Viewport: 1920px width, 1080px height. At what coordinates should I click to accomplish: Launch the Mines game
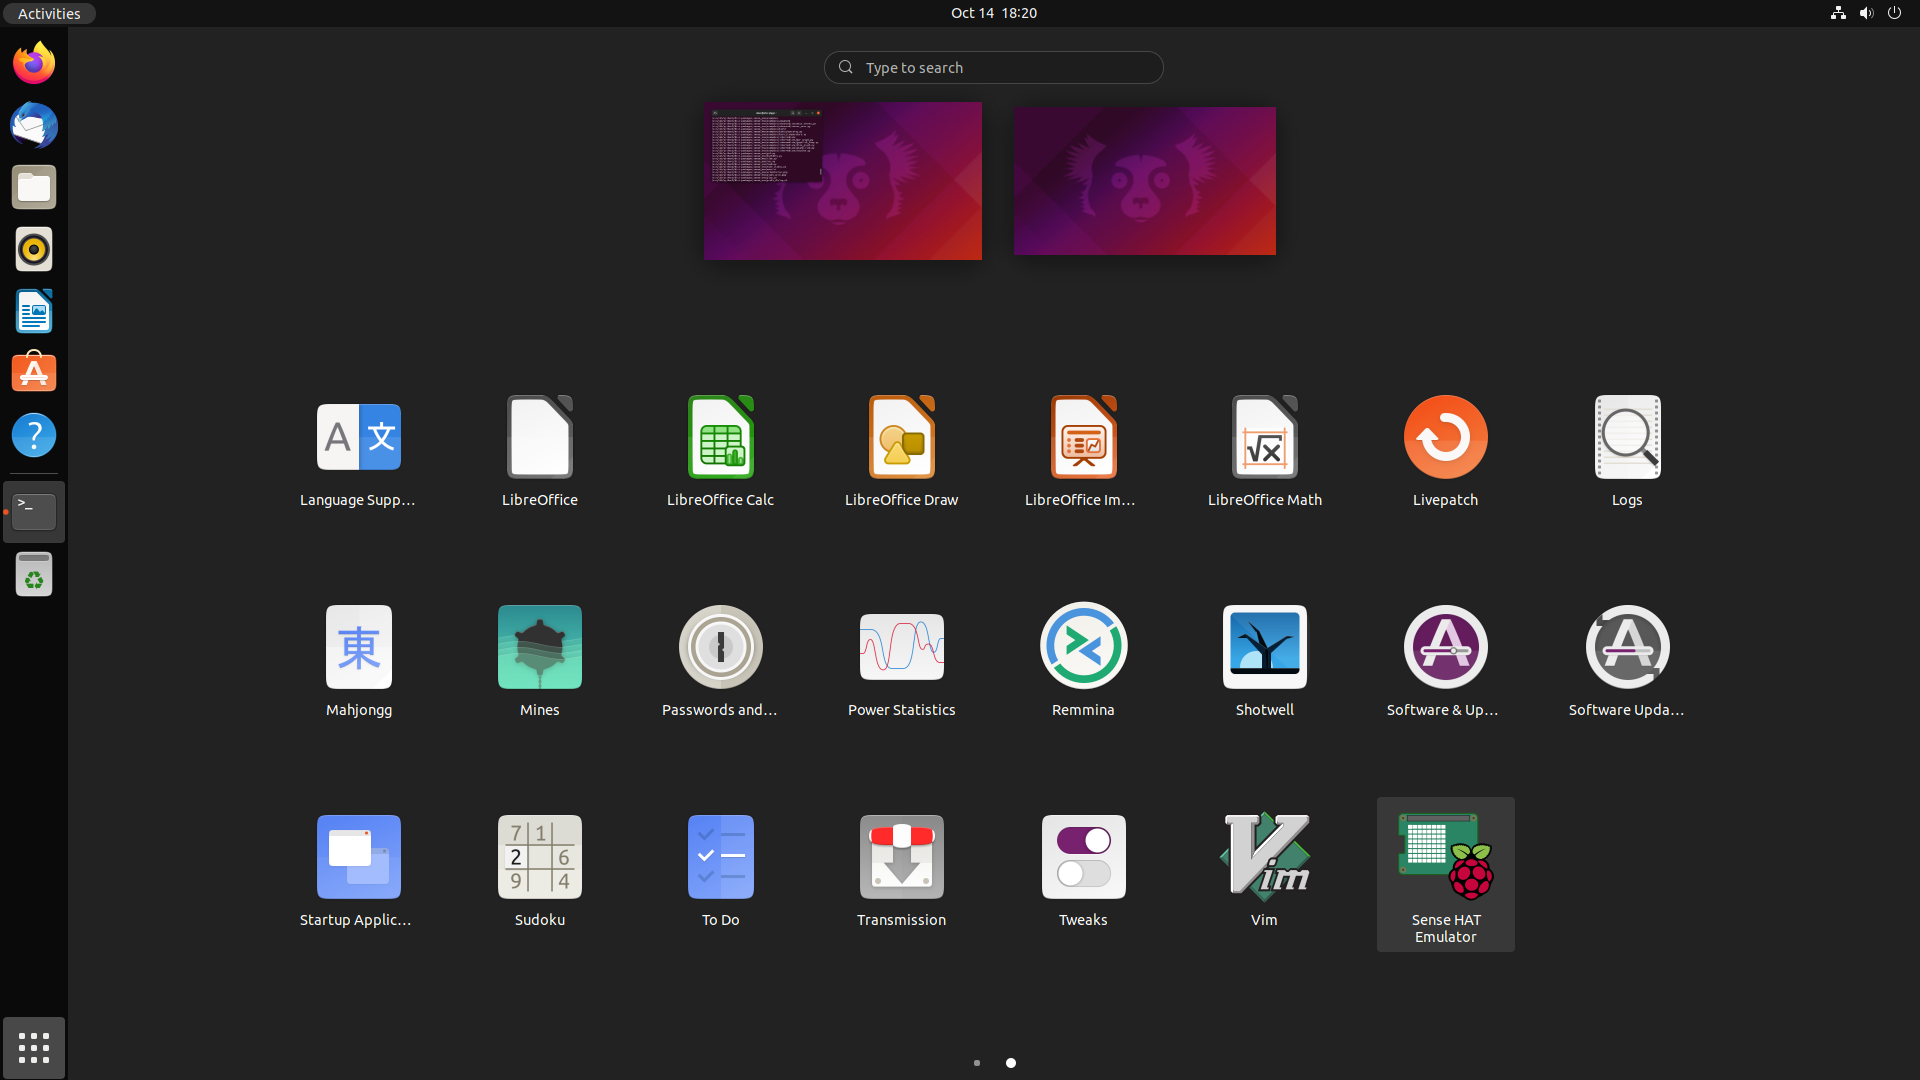point(540,662)
